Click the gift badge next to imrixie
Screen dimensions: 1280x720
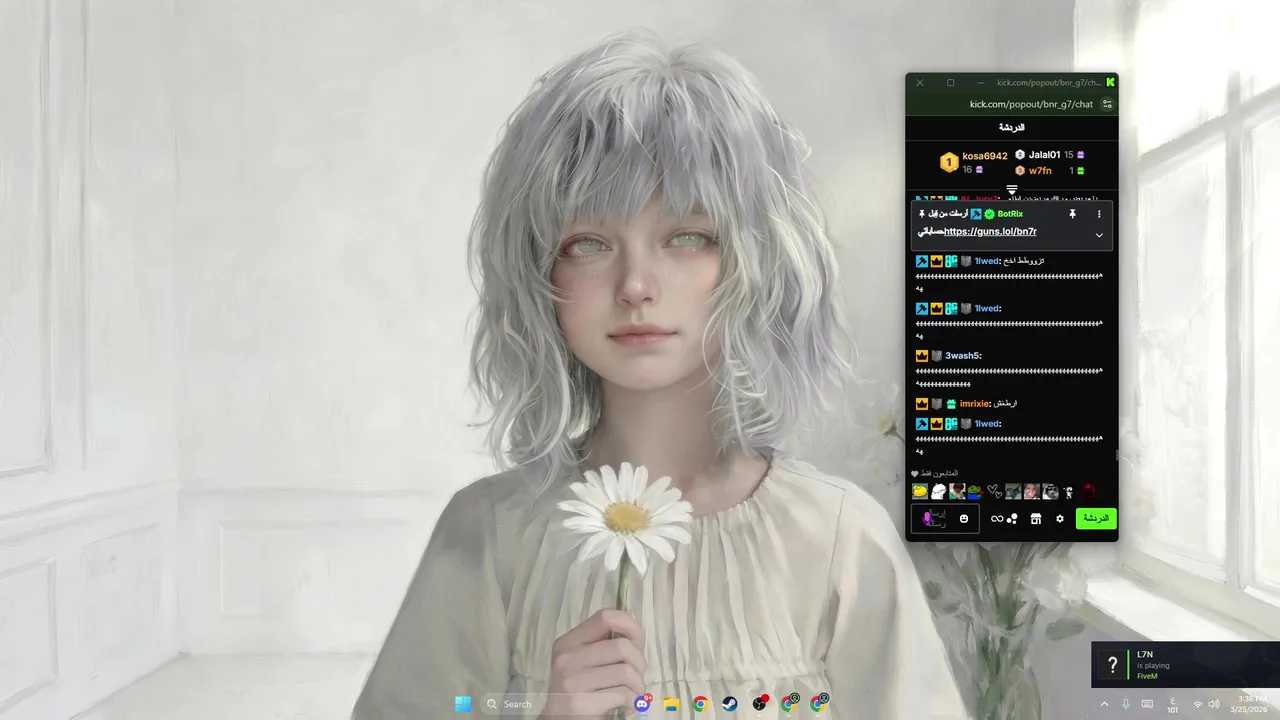[x=952, y=404]
